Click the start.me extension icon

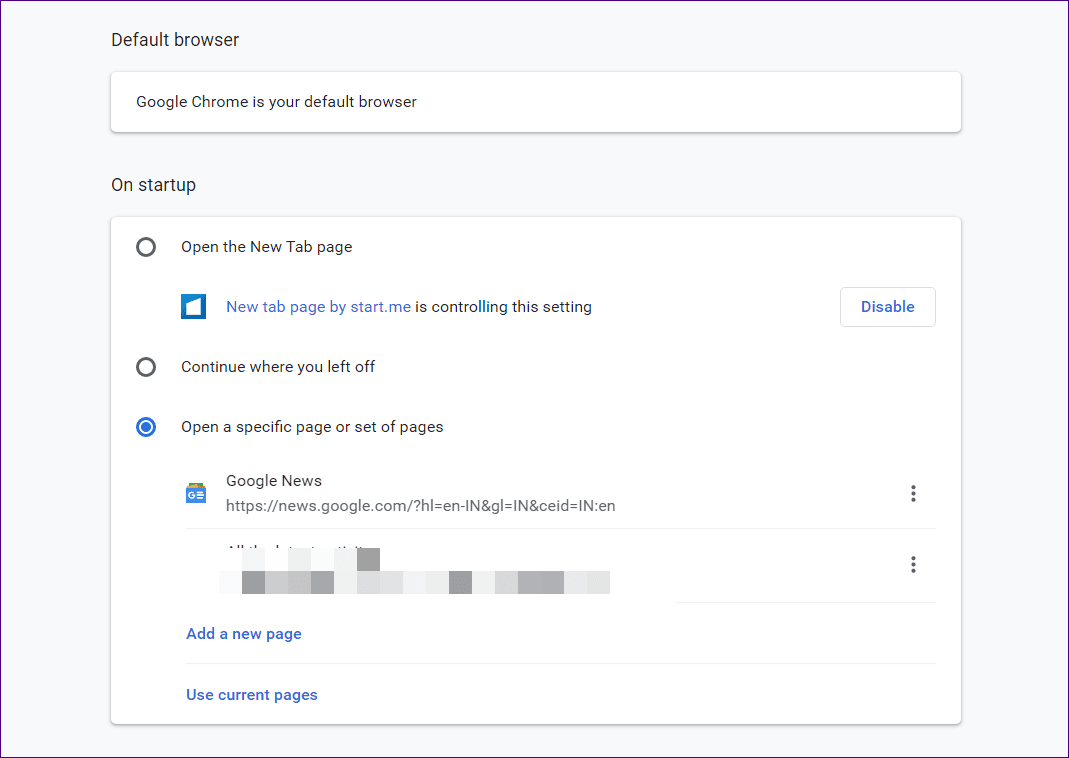click(x=194, y=307)
